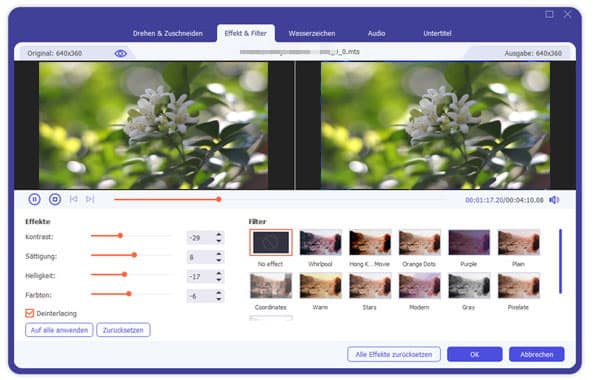
Task: Click Alle Effekte zurücksetzen
Action: (394, 354)
